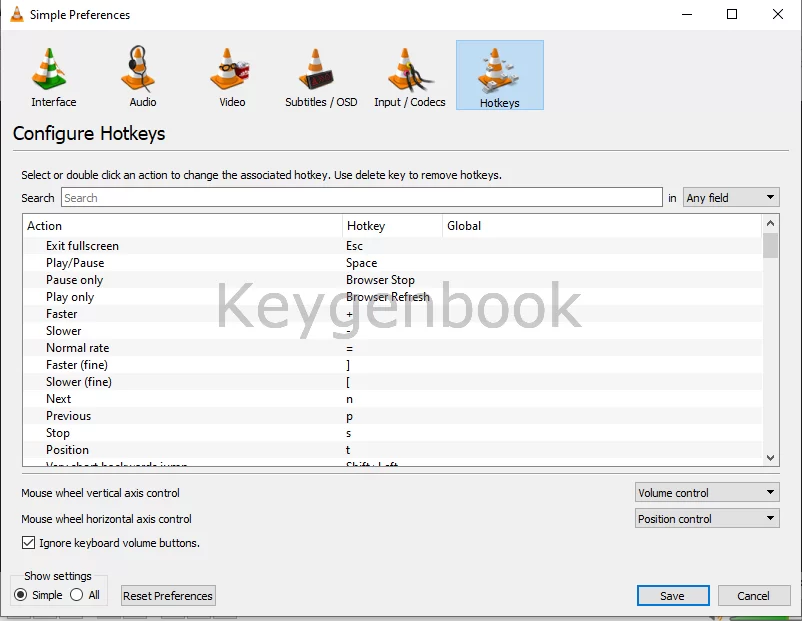The height and width of the screenshot is (621, 802).
Task: Click the hotkey list vertical scrollbar
Action: (770, 350)
